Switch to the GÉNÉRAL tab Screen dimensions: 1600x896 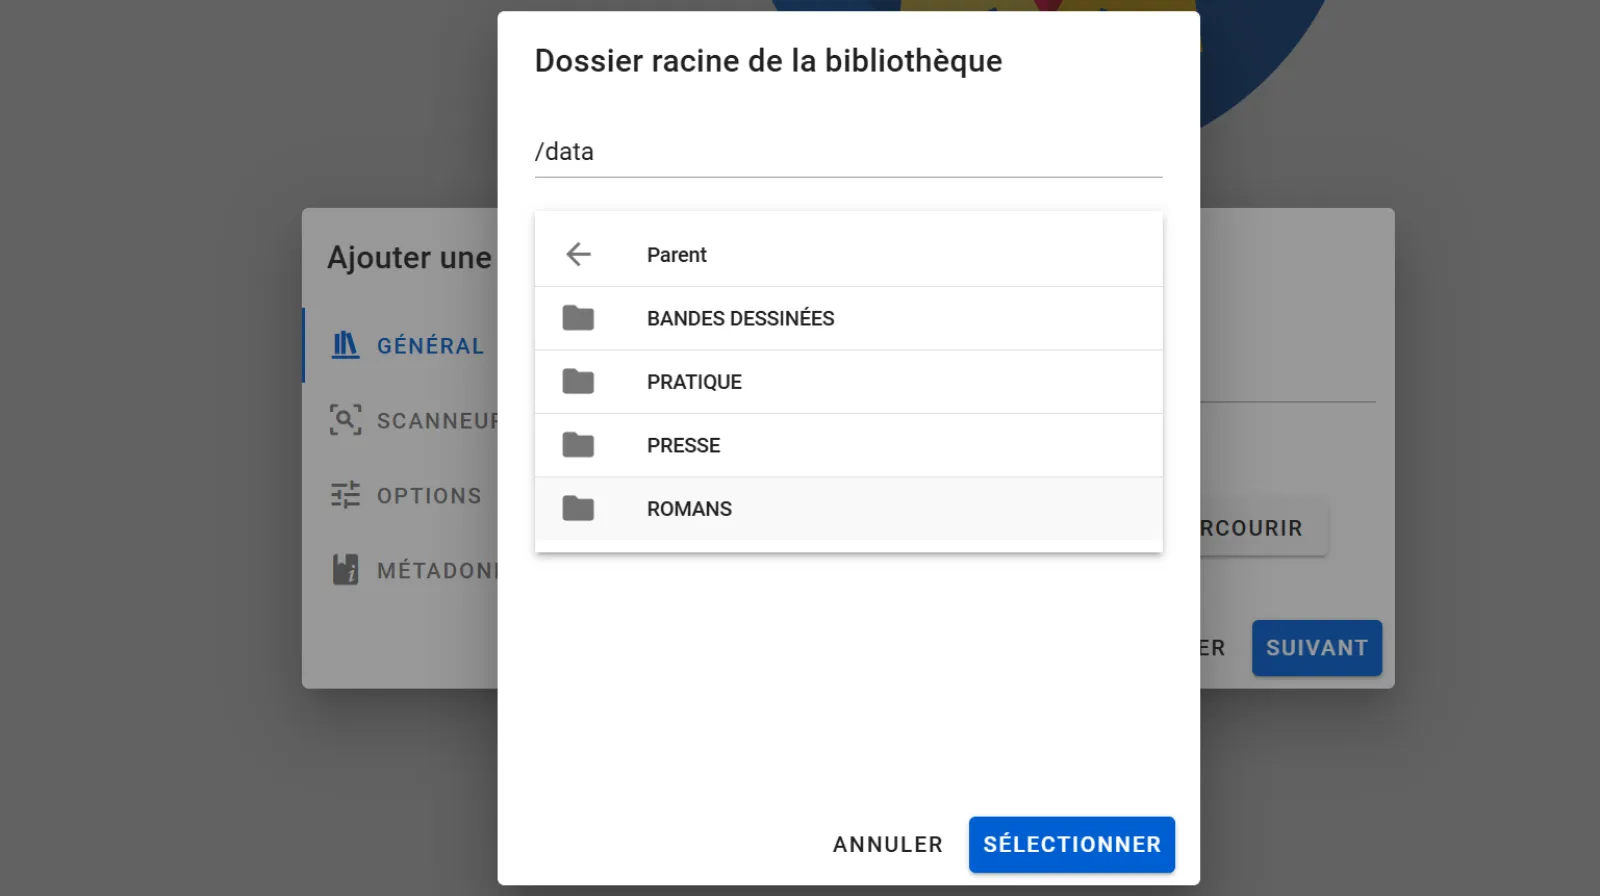point(430,346)
